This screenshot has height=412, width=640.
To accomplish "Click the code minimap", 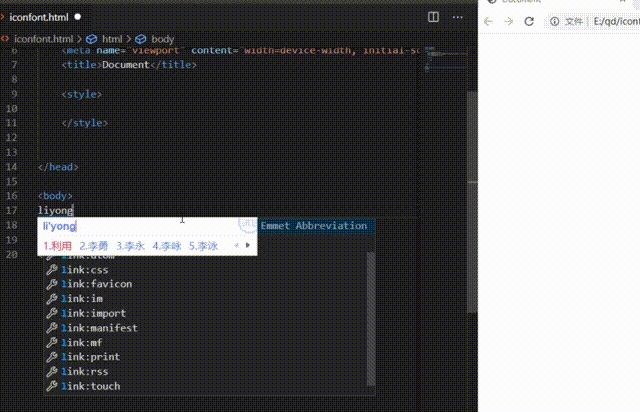I will pyautogui.click(x=446, y=60).
